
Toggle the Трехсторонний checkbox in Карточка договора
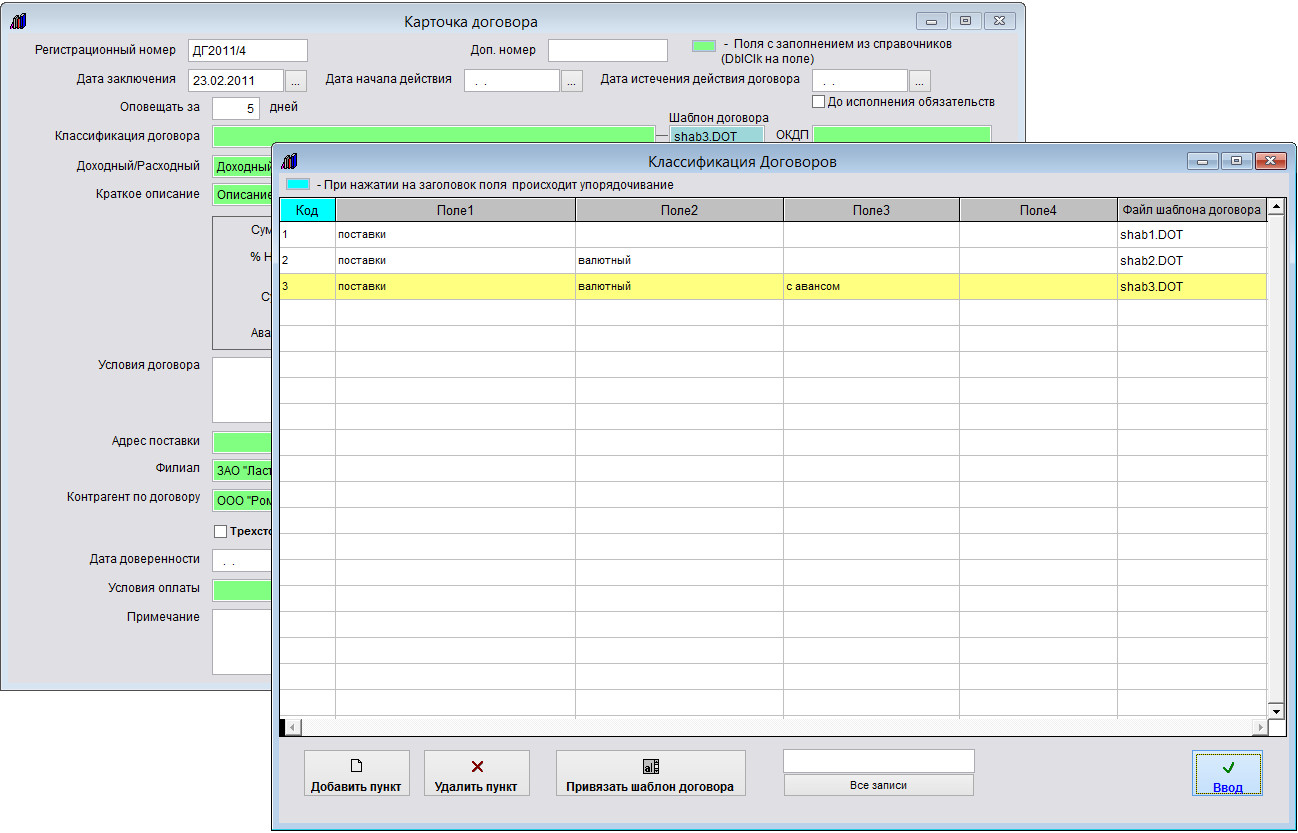click(221, 531)
